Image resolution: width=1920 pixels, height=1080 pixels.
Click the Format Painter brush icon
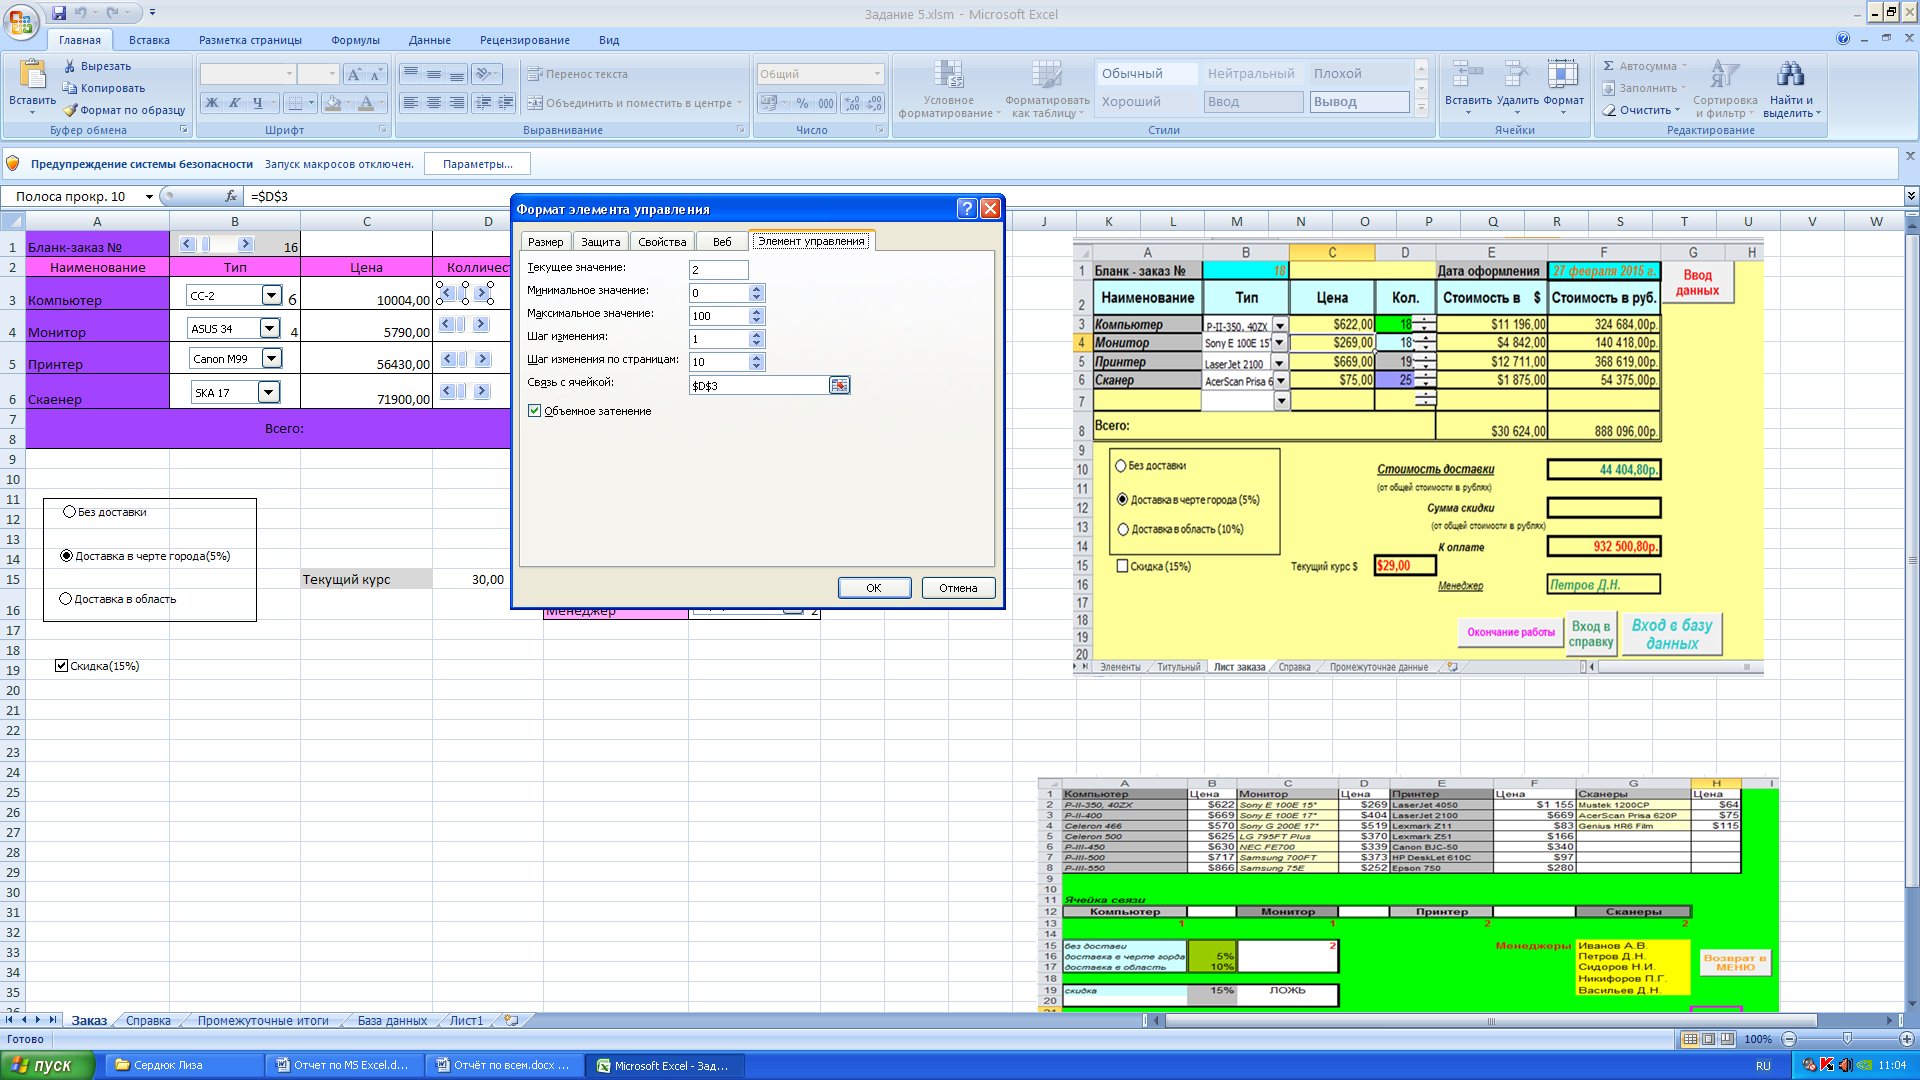70,110
